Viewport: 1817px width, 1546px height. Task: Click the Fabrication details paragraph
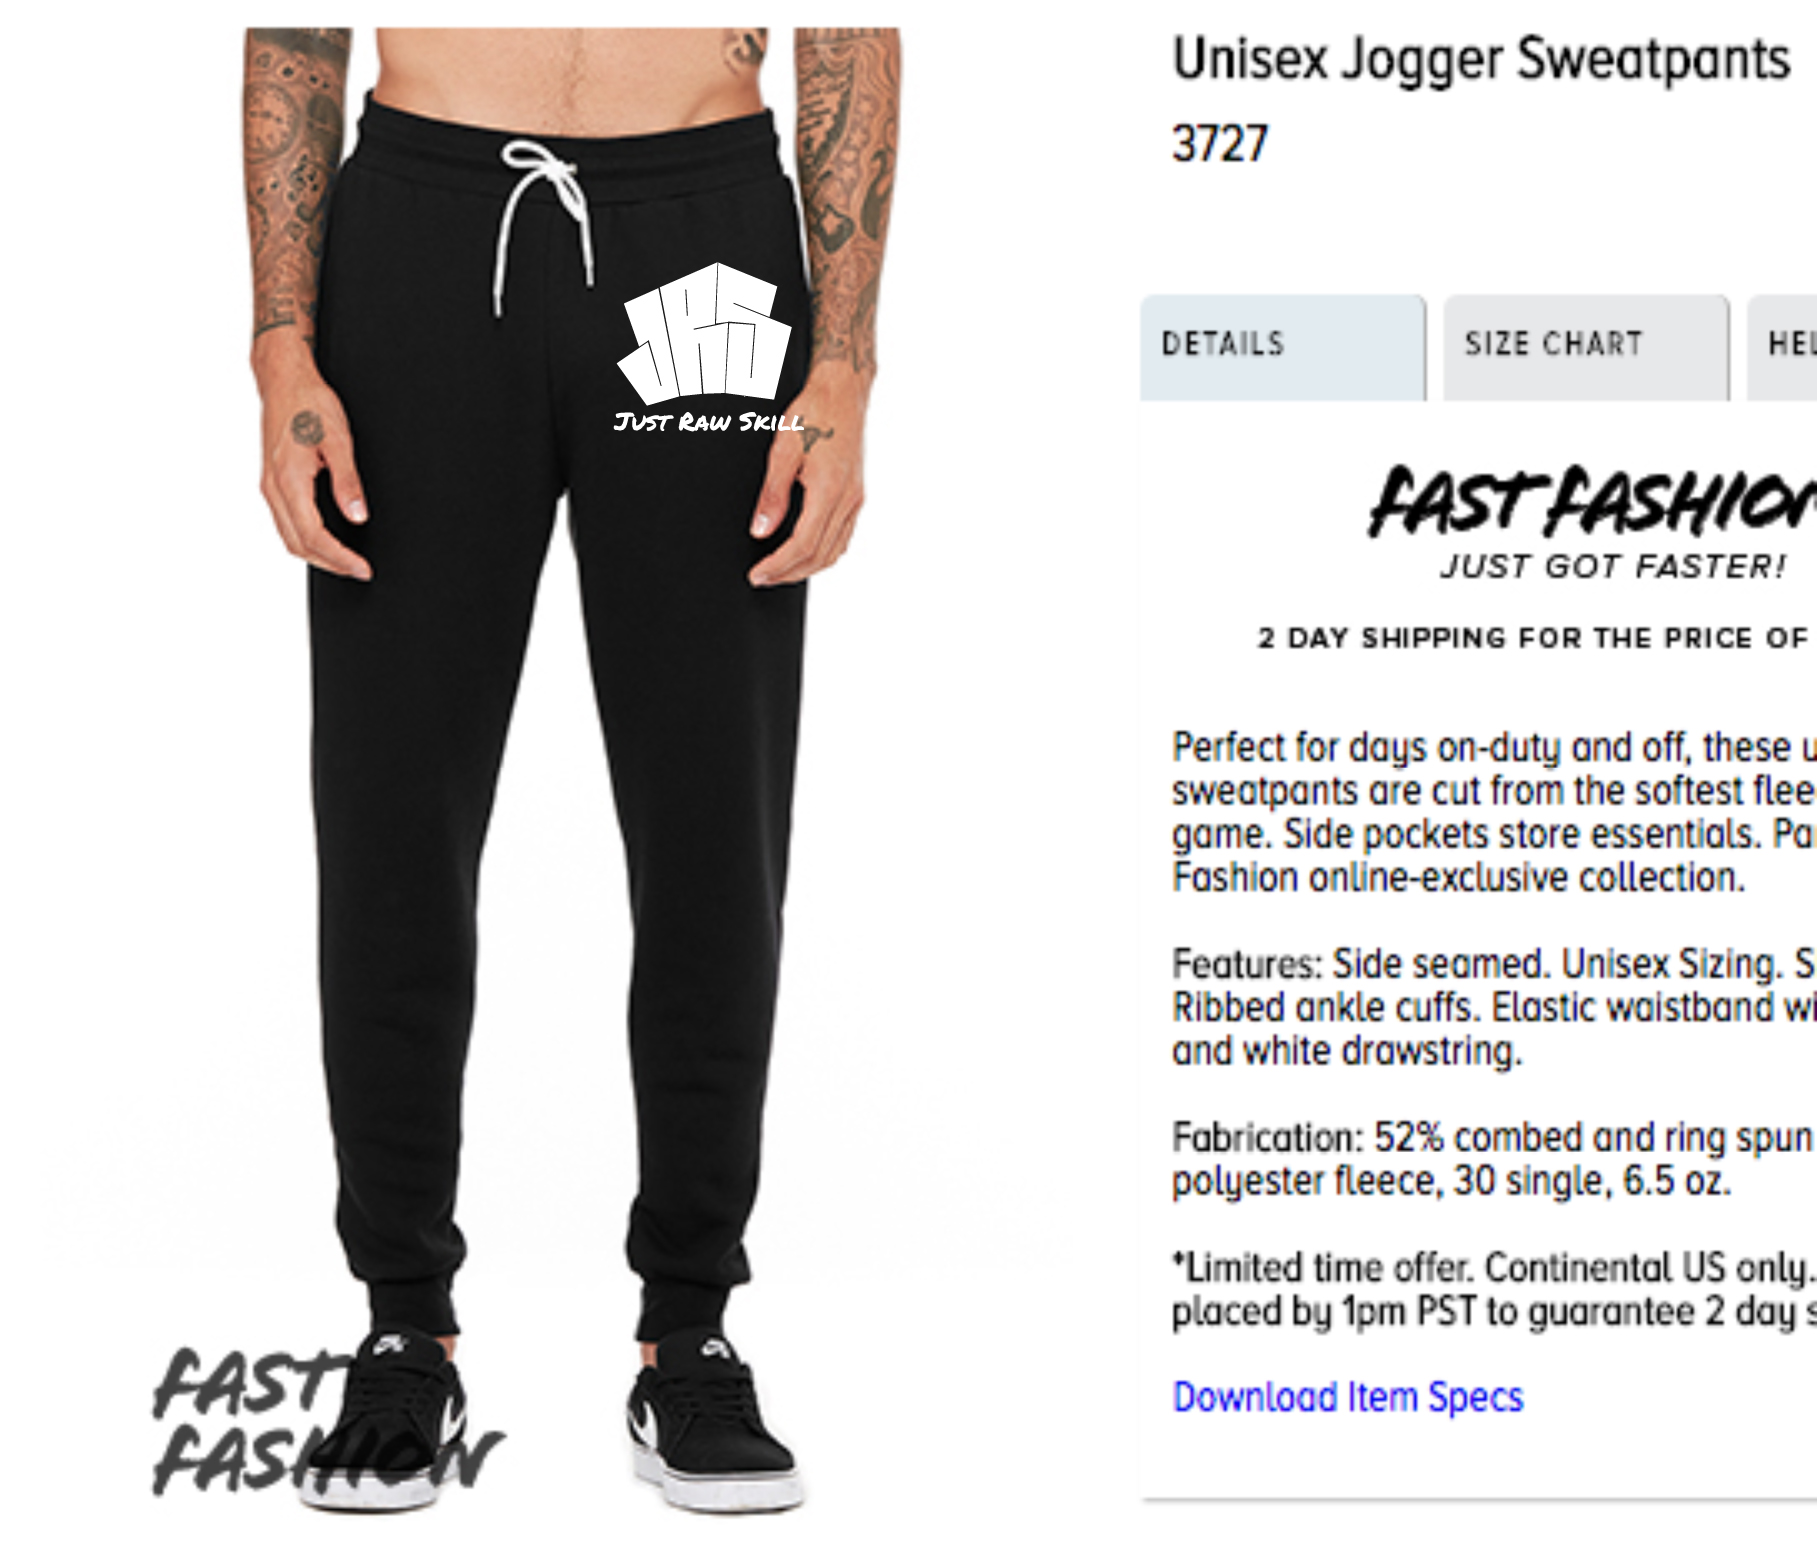click(1494, 1159)
